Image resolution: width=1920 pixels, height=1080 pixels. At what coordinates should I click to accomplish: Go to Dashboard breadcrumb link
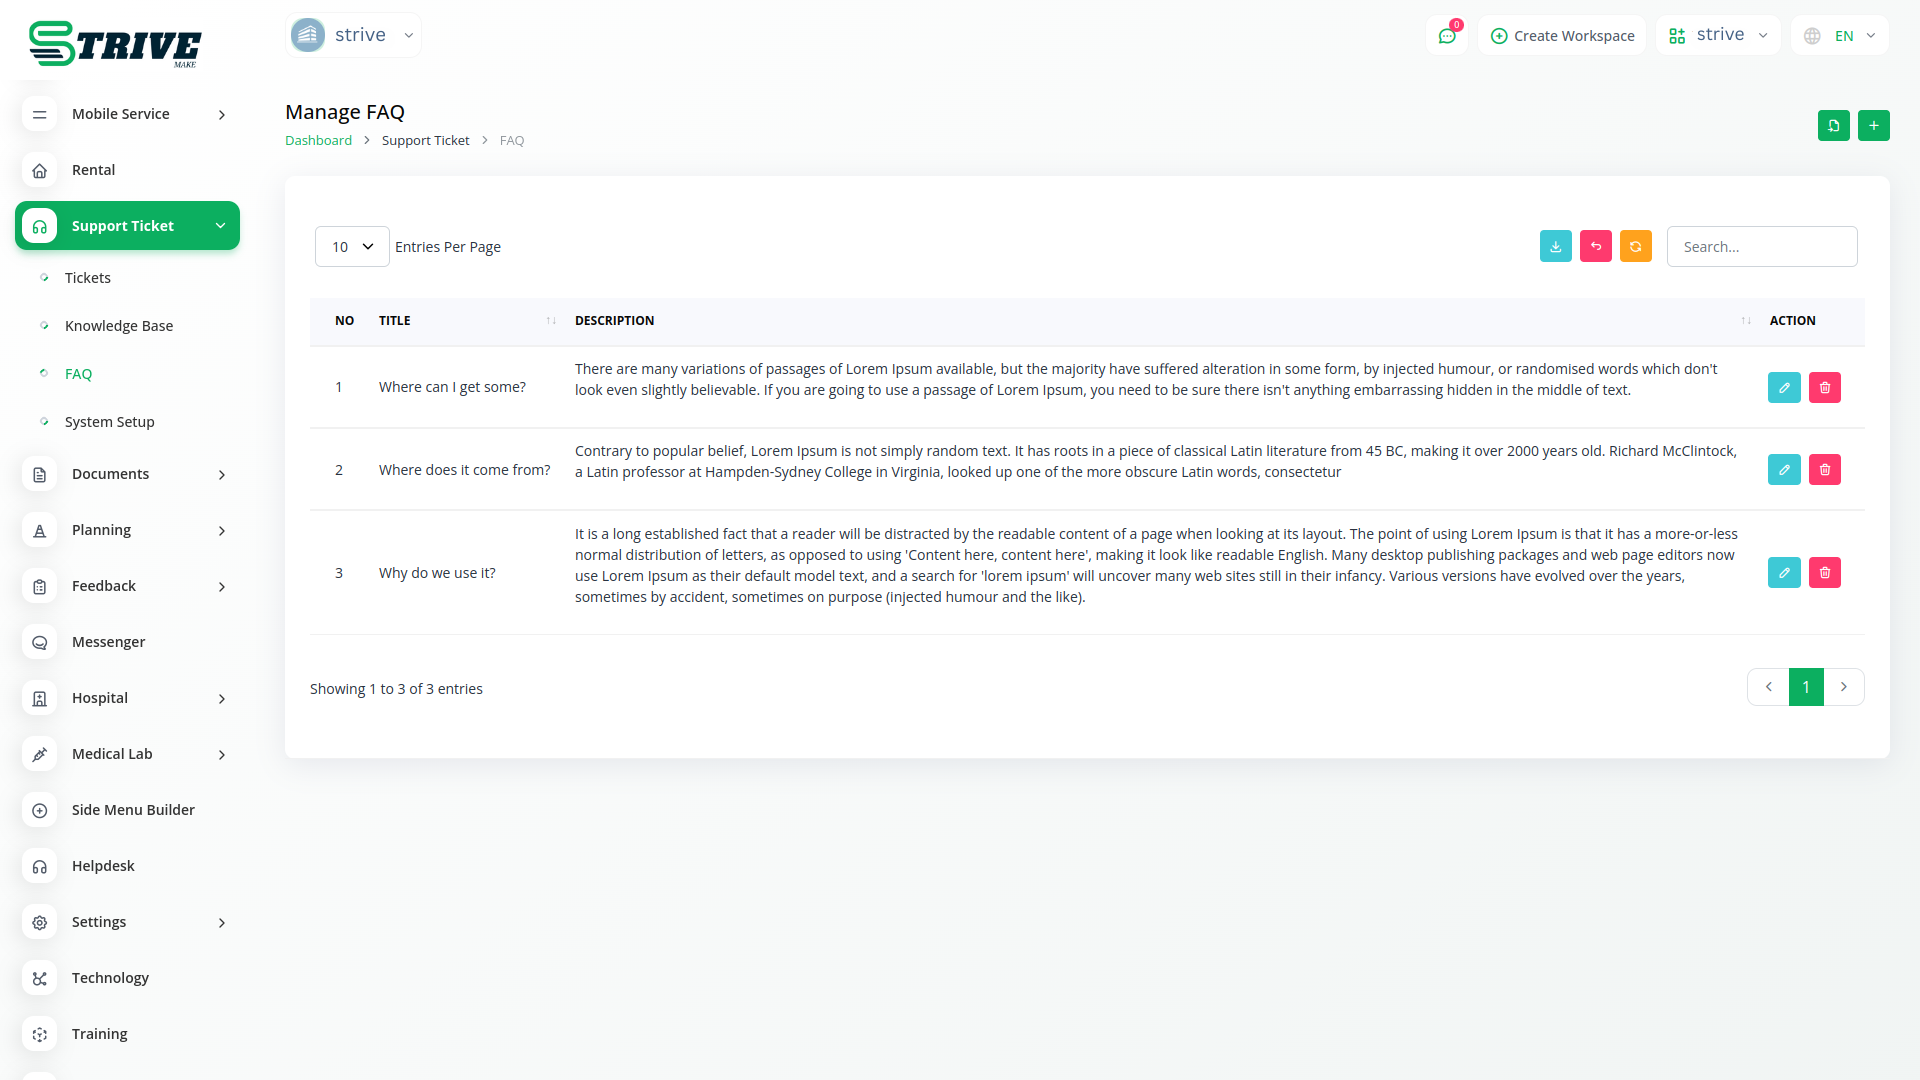tap(318, 141)
